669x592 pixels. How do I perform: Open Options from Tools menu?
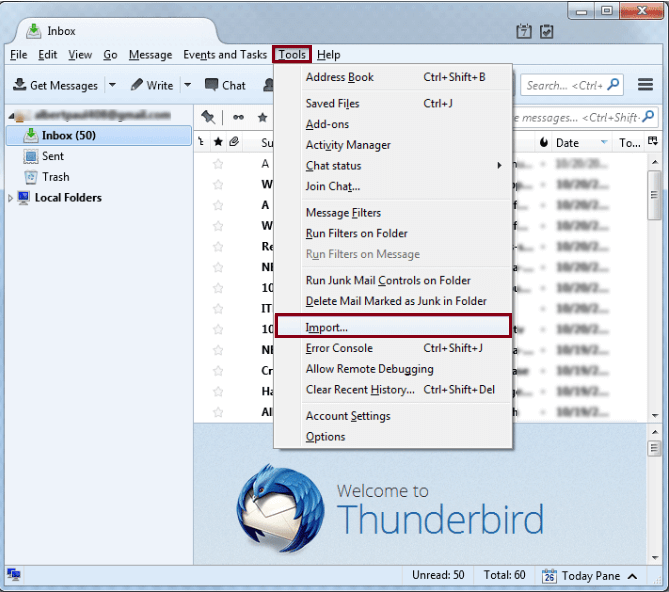click(x=393, y=437)
